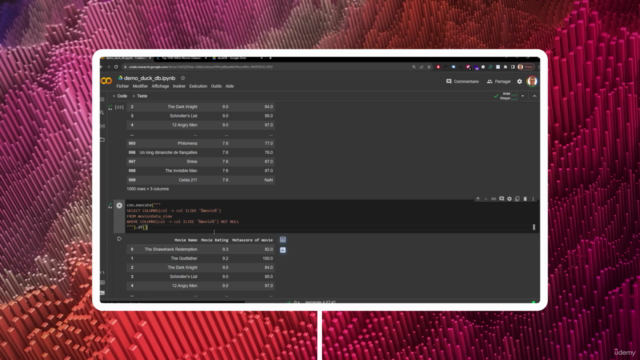Click the '1000 rows × 3 columns' text
Viewport: 640px width, 360px height.
point(148,189)
